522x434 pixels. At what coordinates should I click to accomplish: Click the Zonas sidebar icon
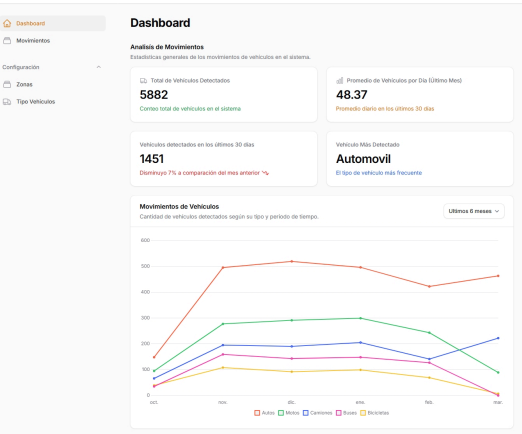(x=7, y=84)
